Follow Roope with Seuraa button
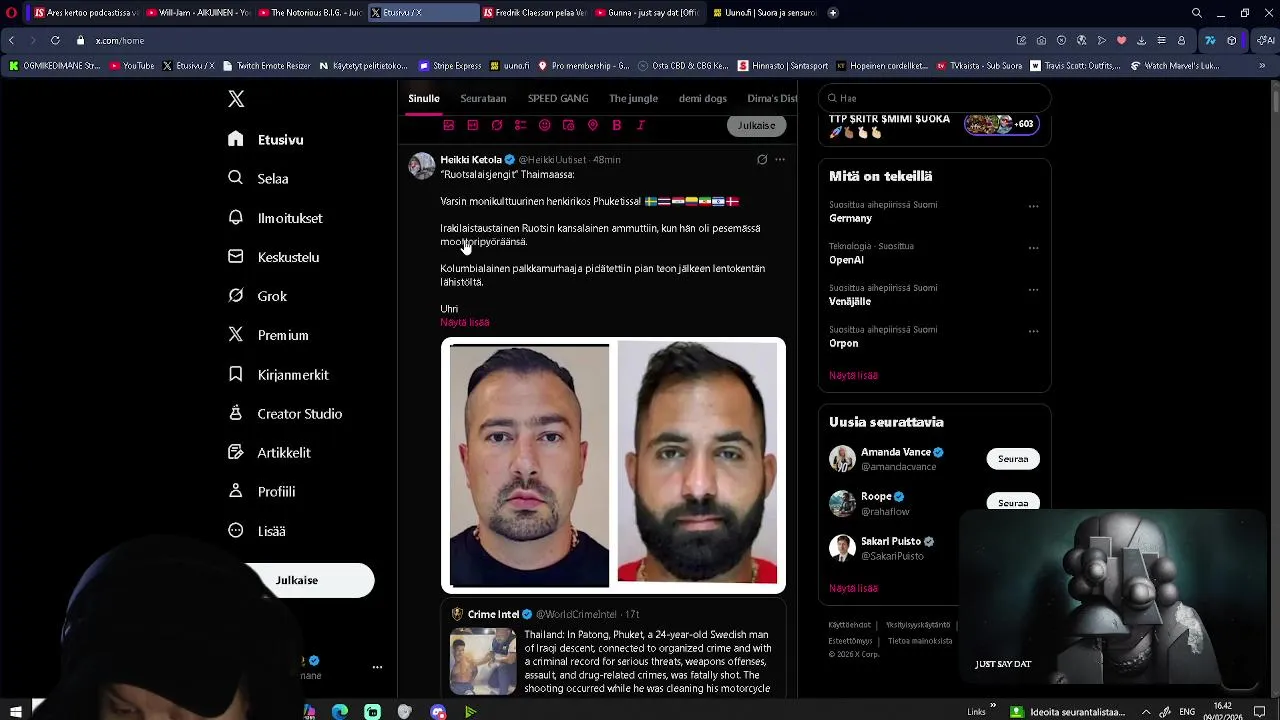 1013,503
